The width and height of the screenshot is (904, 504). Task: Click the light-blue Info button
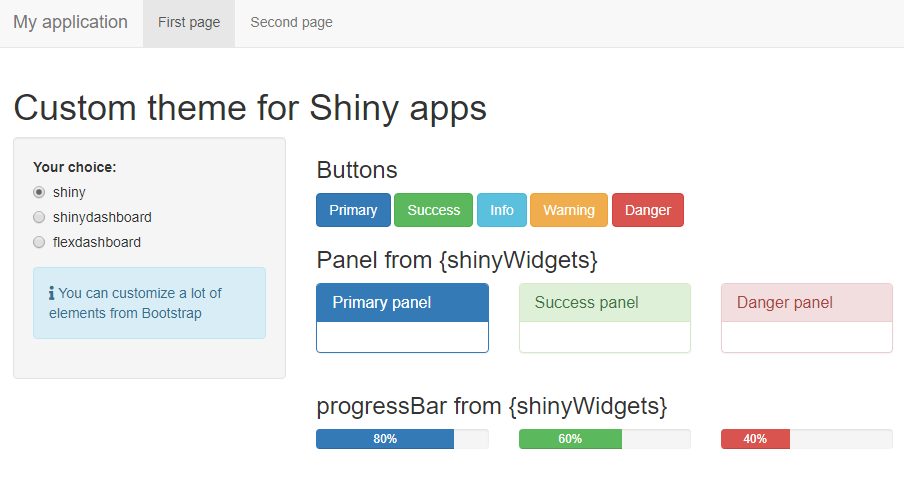click(x=502, y=210)
